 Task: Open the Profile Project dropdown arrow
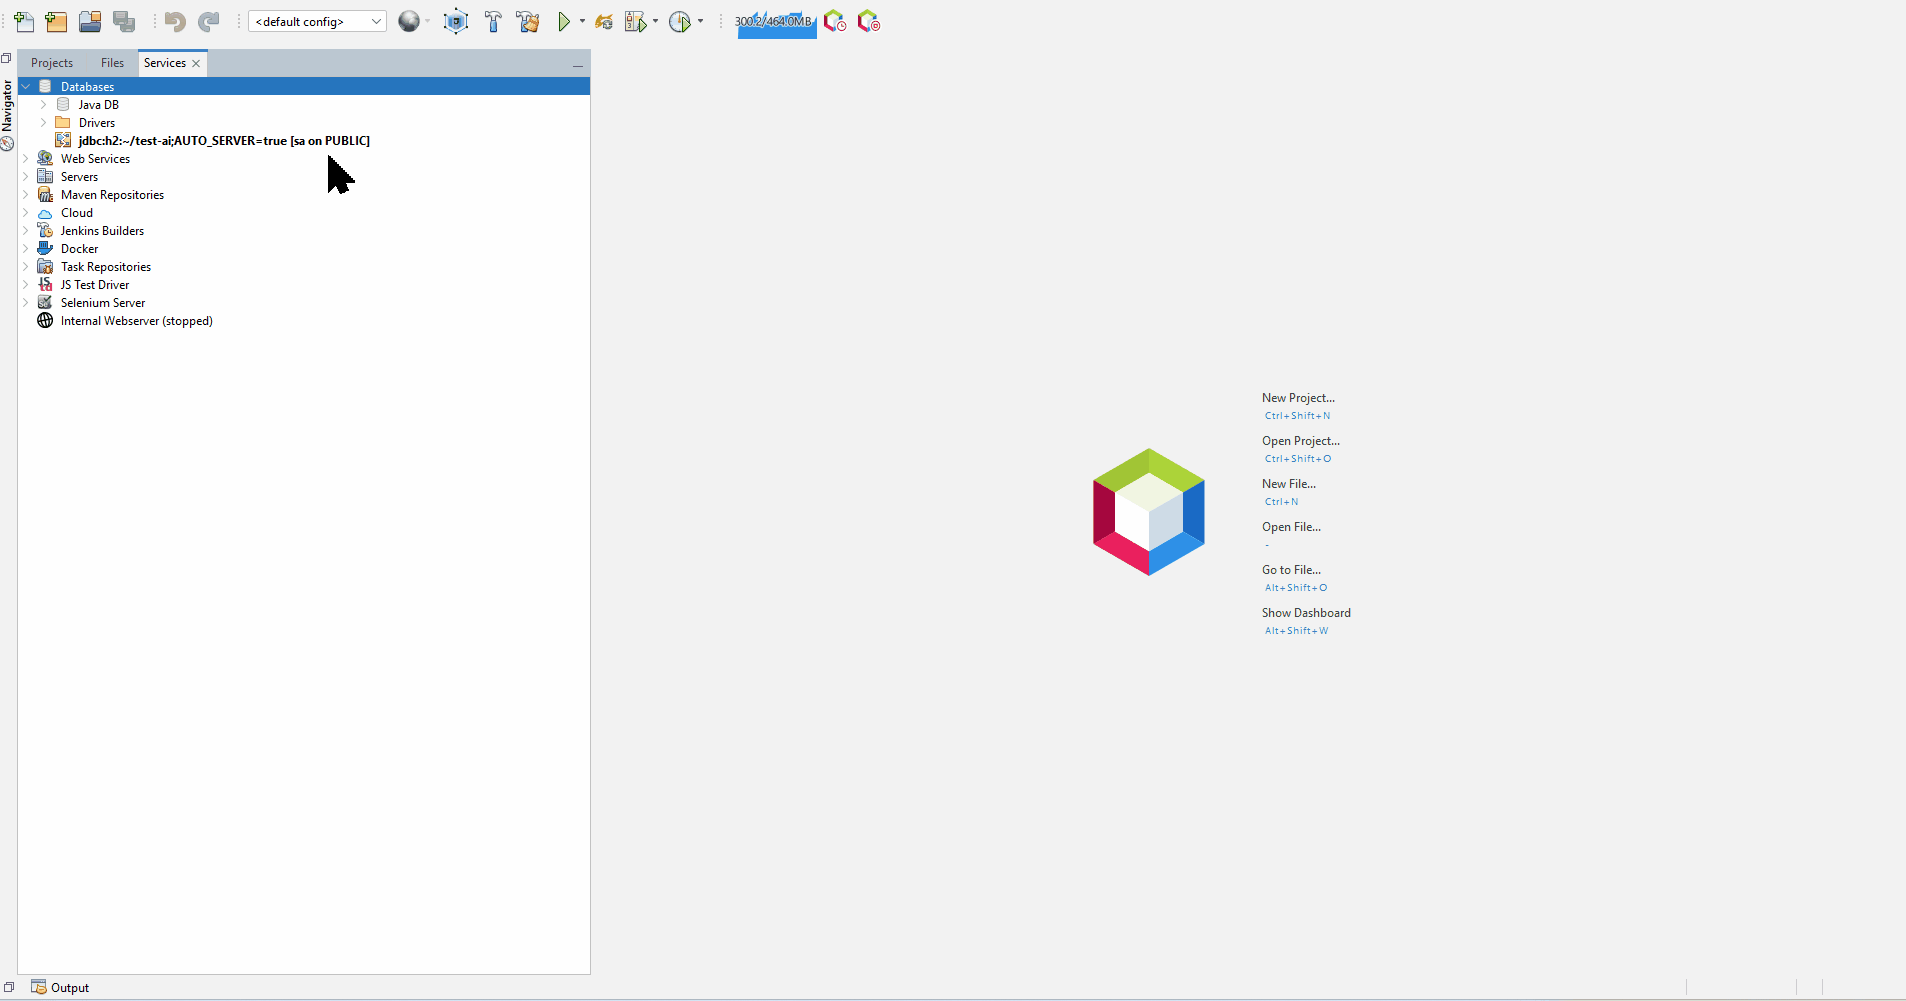(700, 21)
